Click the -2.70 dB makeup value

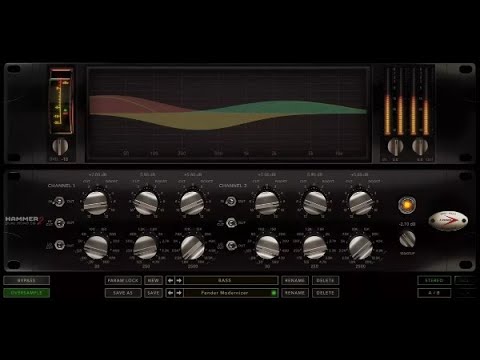[407, 224]
